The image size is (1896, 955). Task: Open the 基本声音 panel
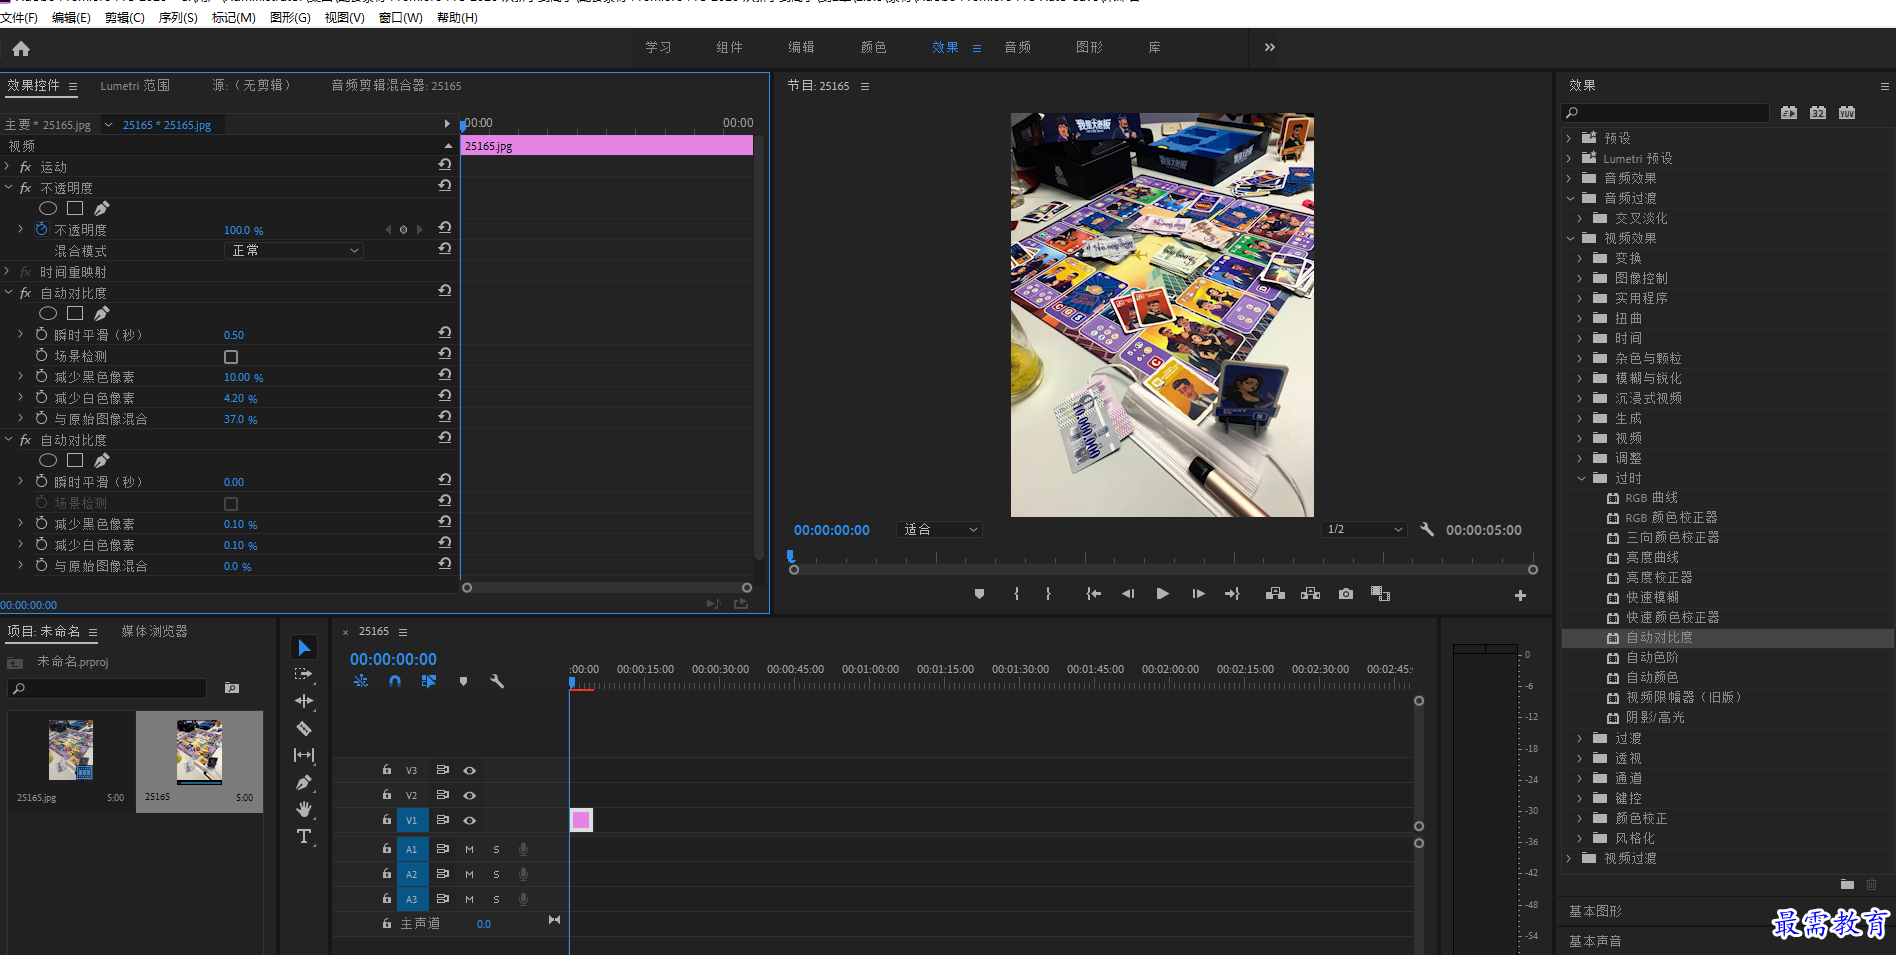[x=1595, y=941]
